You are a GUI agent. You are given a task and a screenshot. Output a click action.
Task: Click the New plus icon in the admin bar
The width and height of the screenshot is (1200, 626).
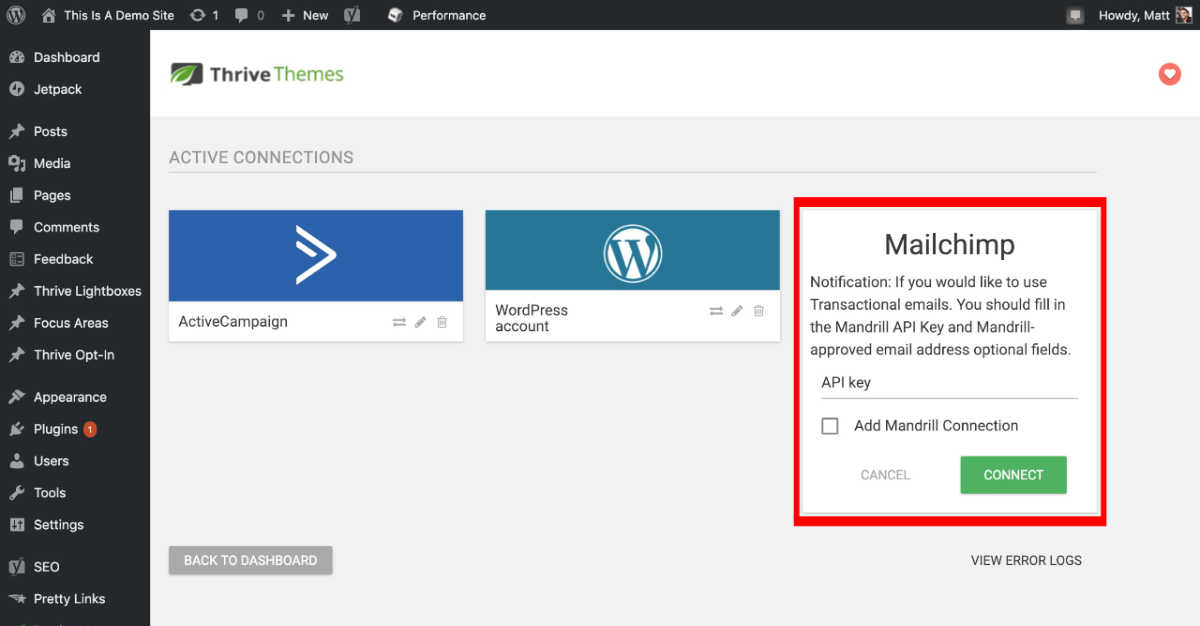[x=288, y=15]
